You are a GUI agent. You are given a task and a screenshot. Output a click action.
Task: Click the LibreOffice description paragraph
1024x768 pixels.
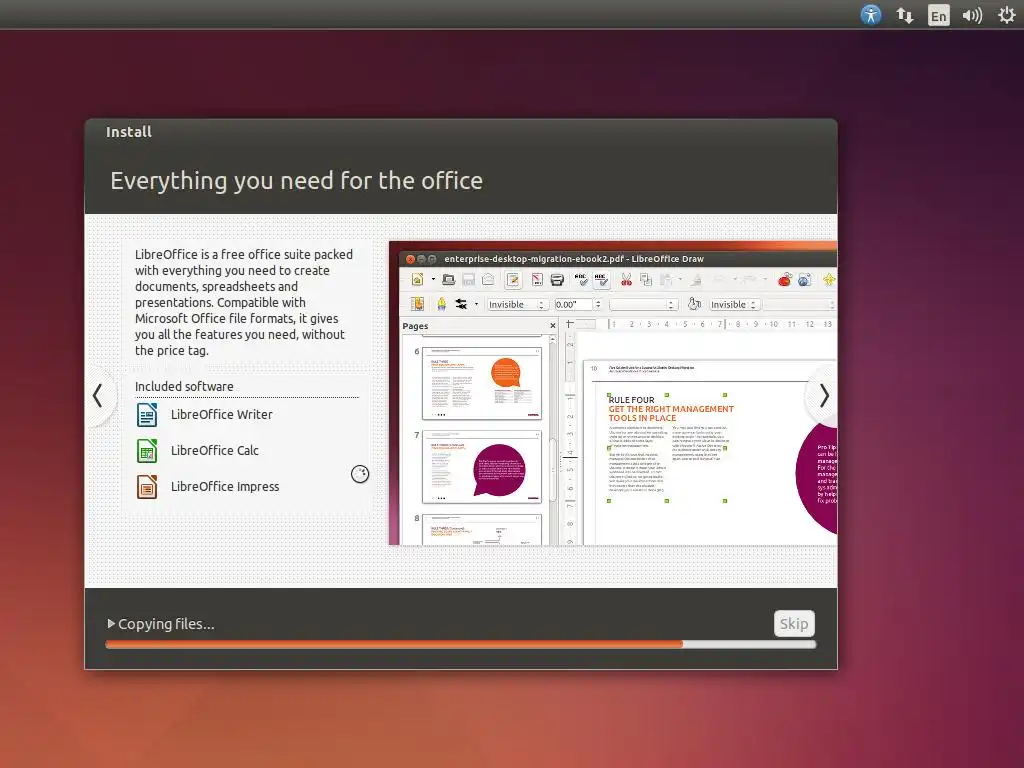click(x=244, y=302)
